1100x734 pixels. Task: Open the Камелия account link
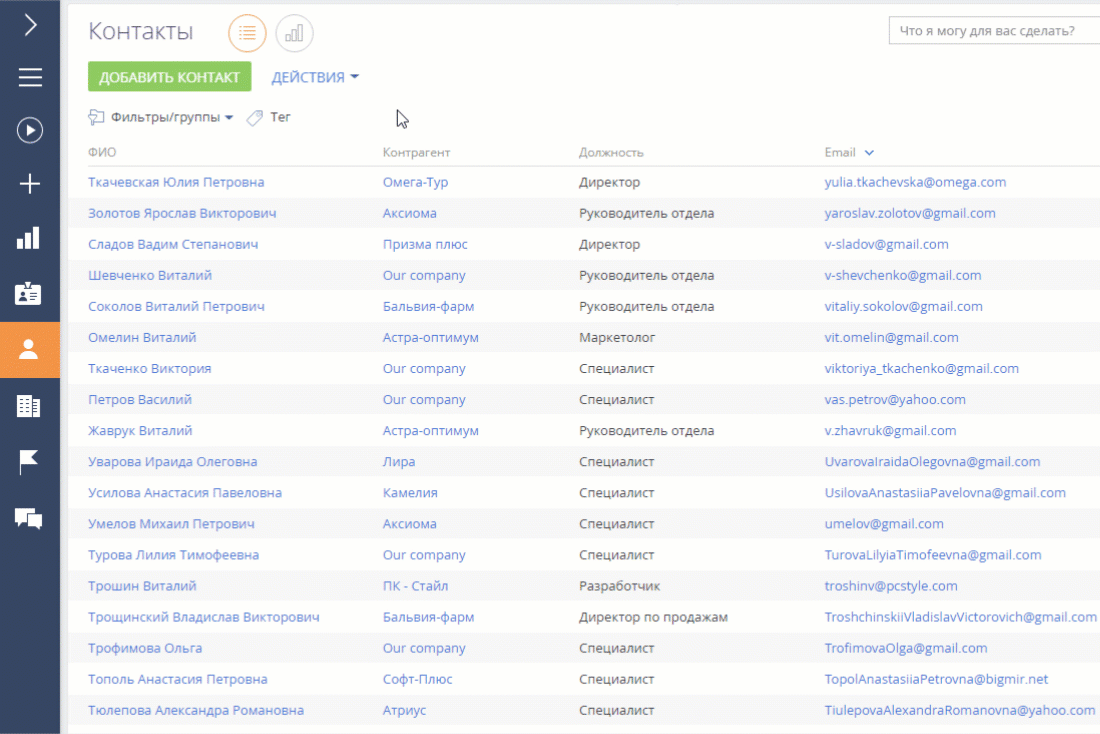click(x=410, y=493)
